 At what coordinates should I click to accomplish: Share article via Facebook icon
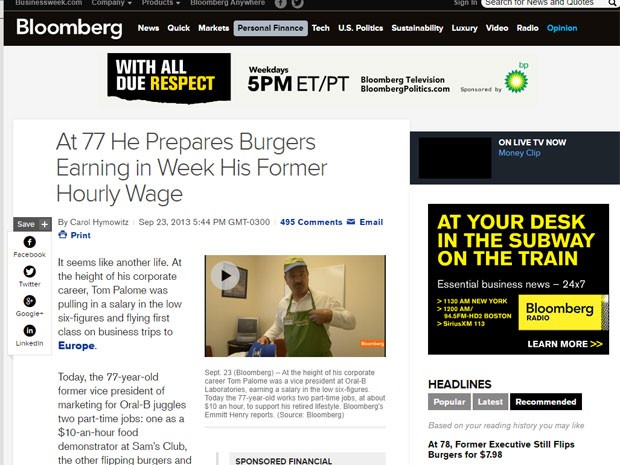click(x=30, y=242)
